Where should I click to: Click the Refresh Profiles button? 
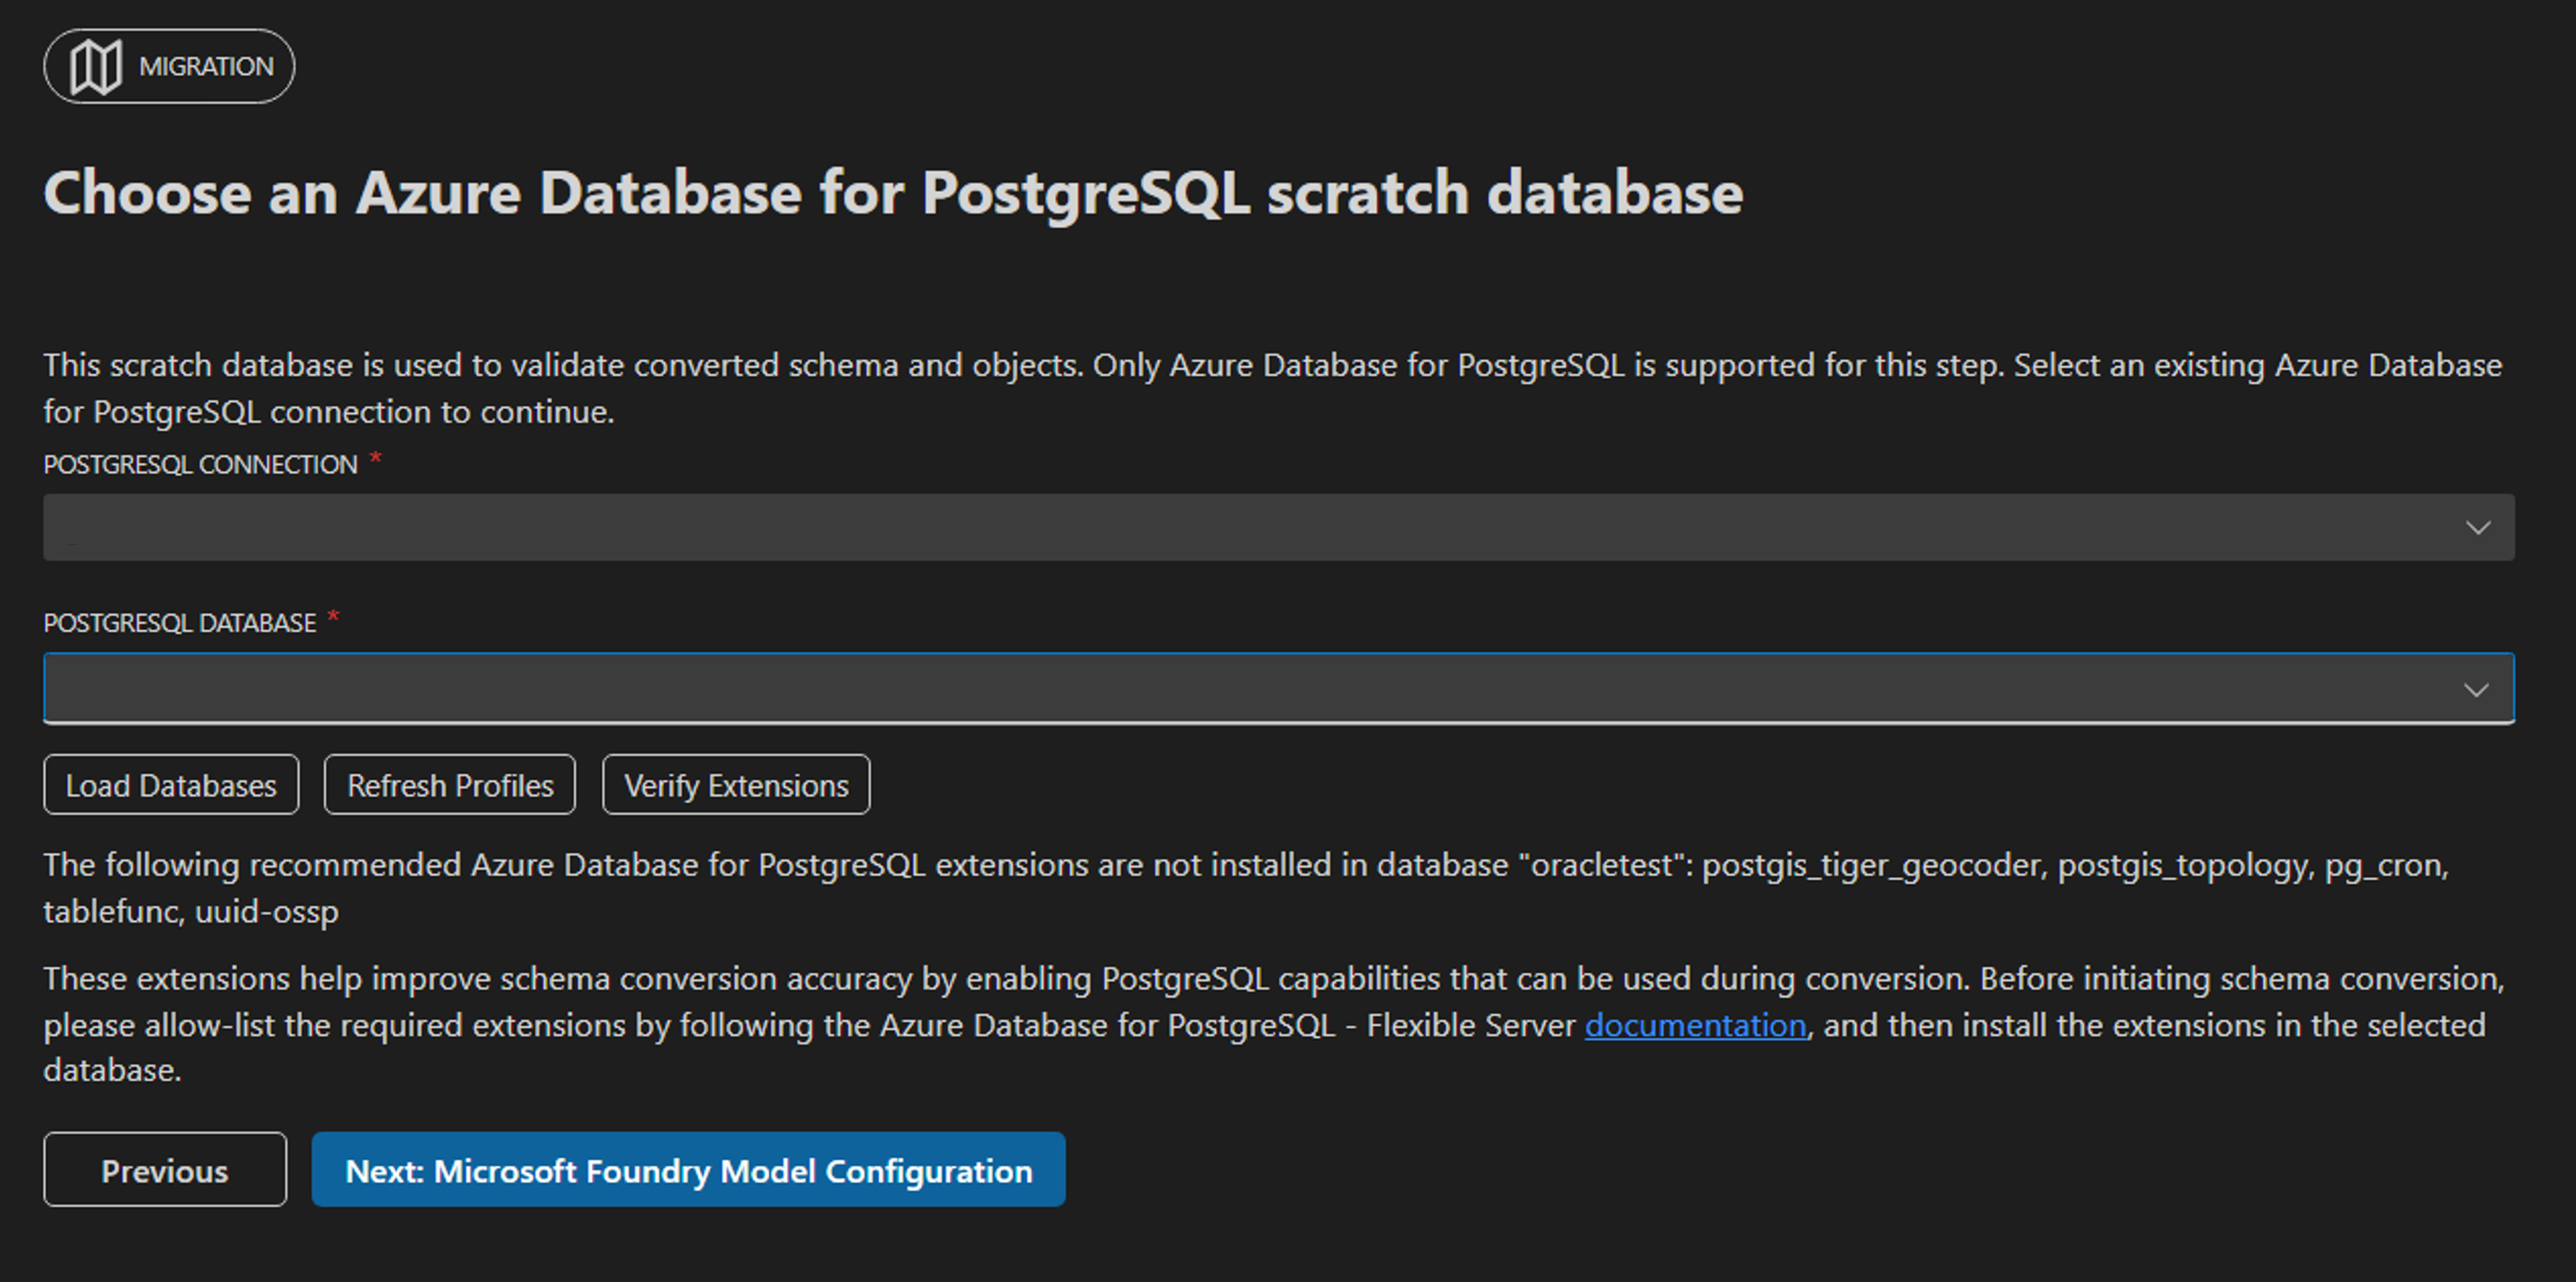coord(450,785)
